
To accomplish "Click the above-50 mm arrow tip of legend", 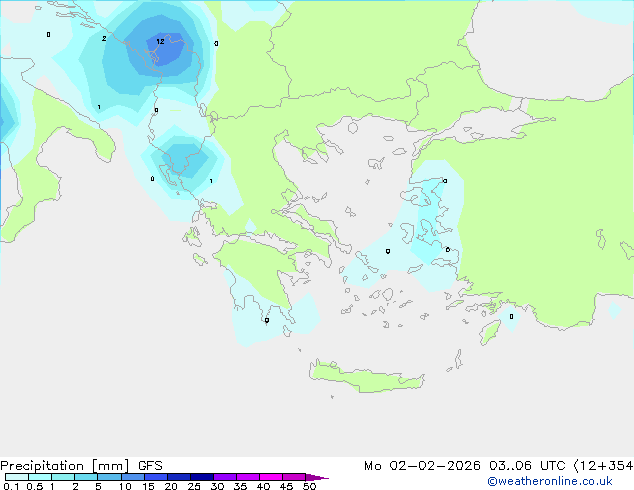I will pos(317,477).
